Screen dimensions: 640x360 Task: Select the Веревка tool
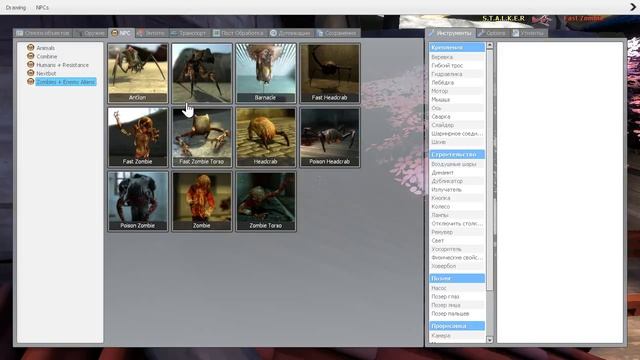click(457, 57)
